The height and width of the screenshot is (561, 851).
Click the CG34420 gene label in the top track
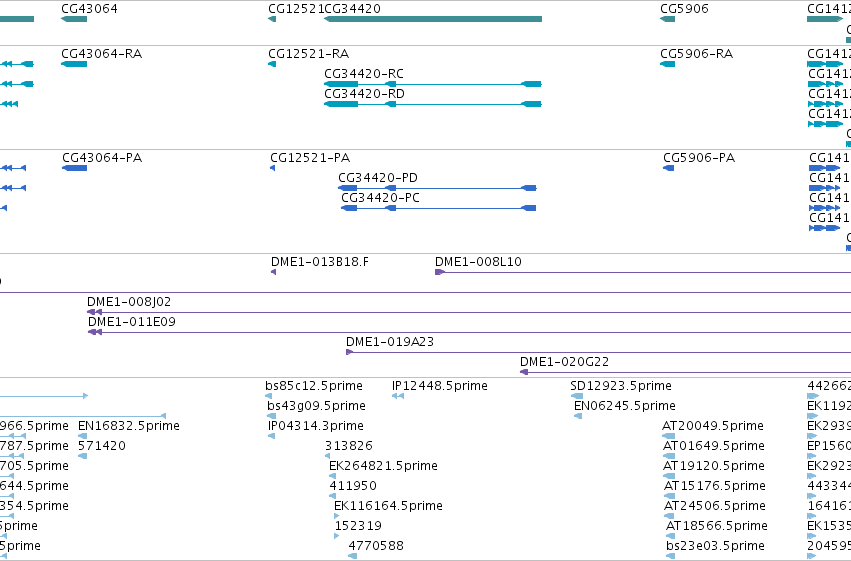(x=352, y=9)
